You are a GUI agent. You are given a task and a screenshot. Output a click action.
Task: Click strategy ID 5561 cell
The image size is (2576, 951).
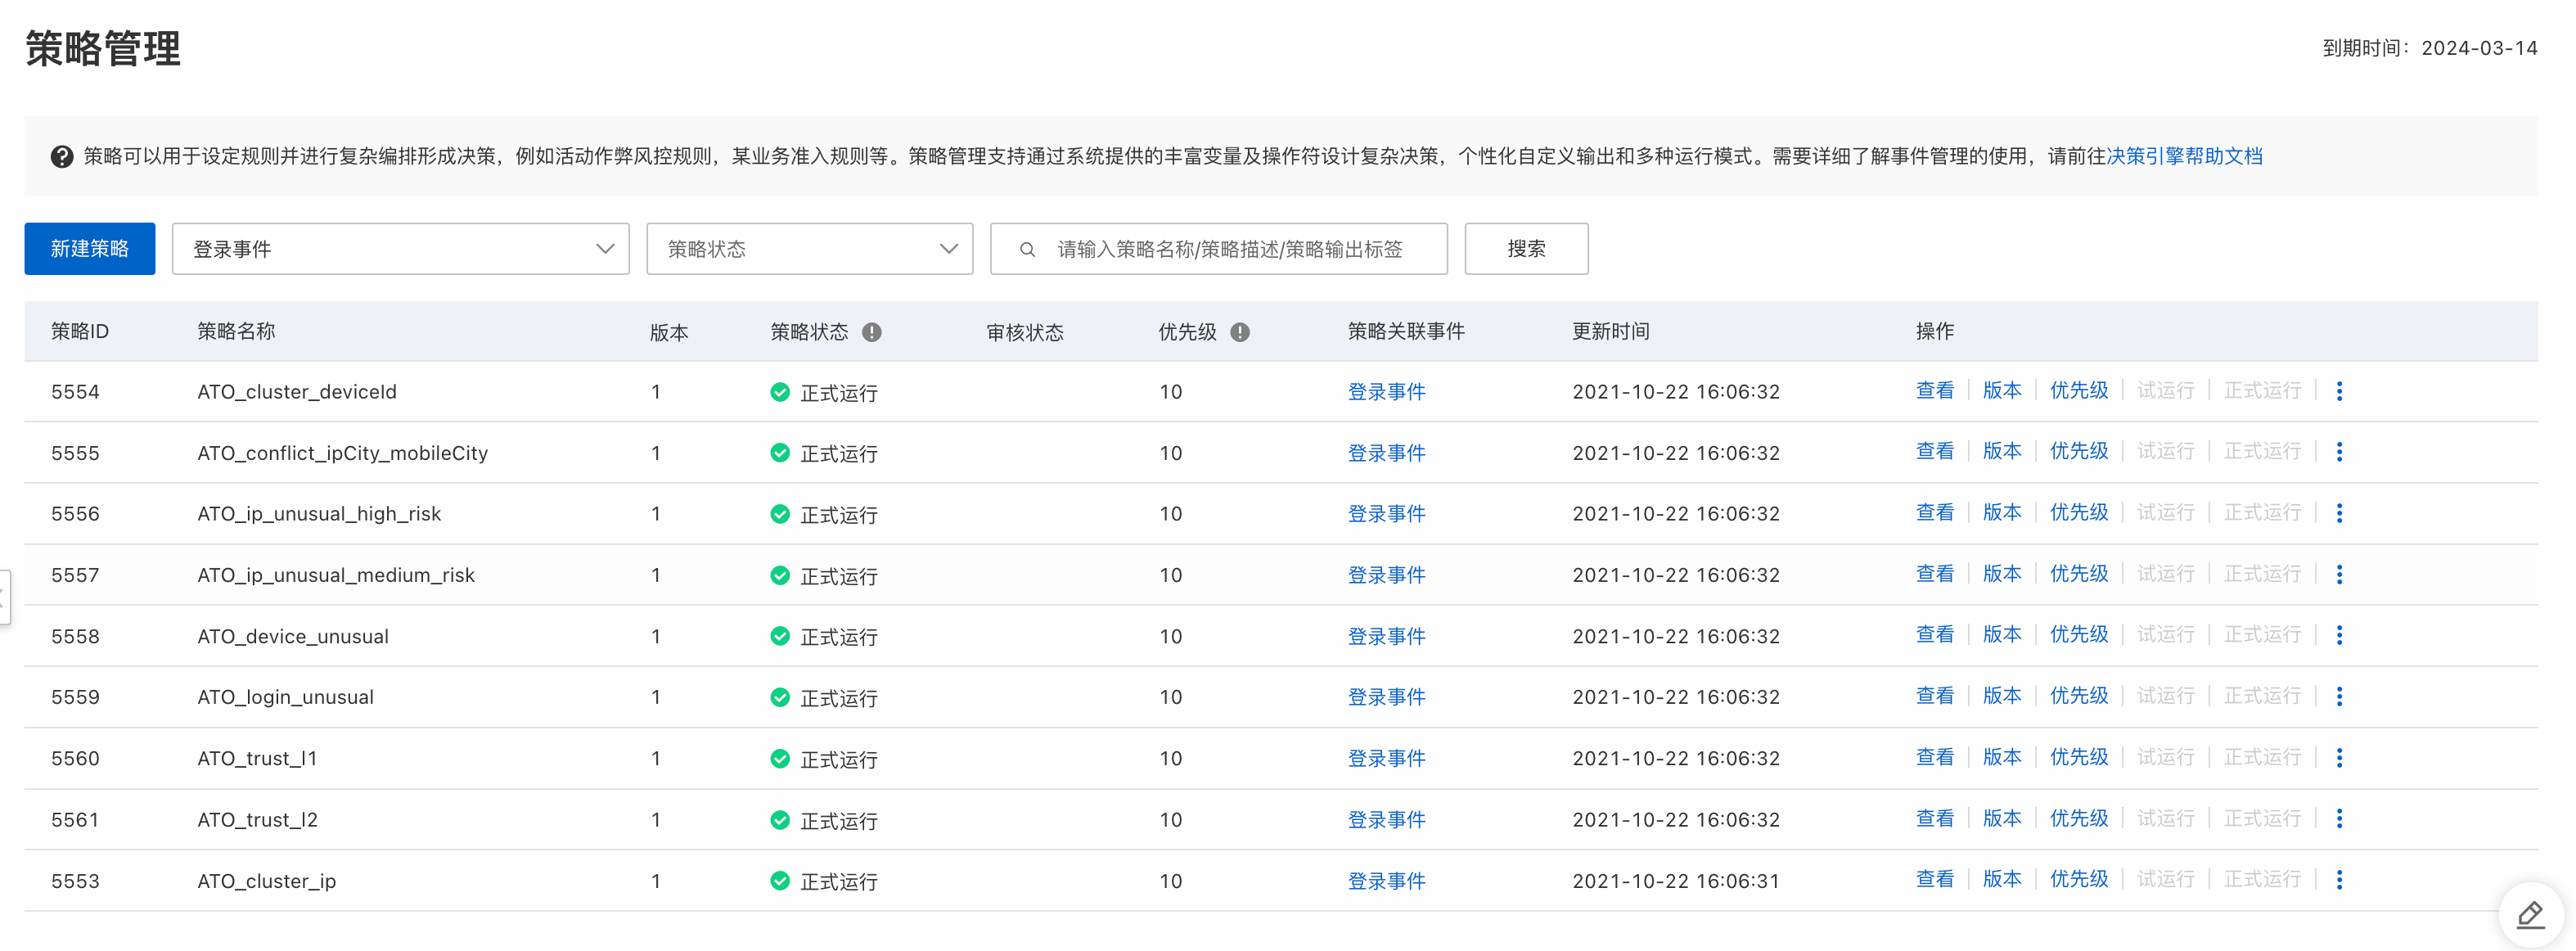(x=75, y=820)
